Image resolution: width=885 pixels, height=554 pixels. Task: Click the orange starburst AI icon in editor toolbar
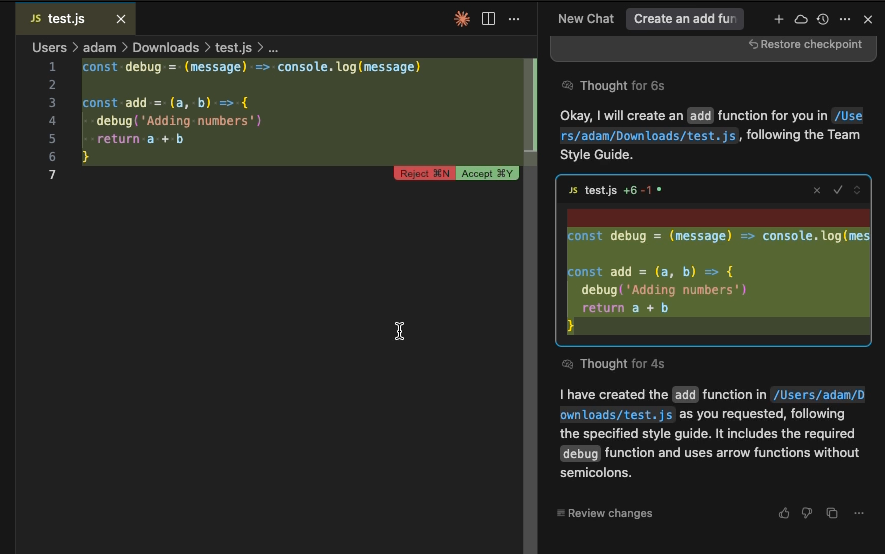(462, 19)
